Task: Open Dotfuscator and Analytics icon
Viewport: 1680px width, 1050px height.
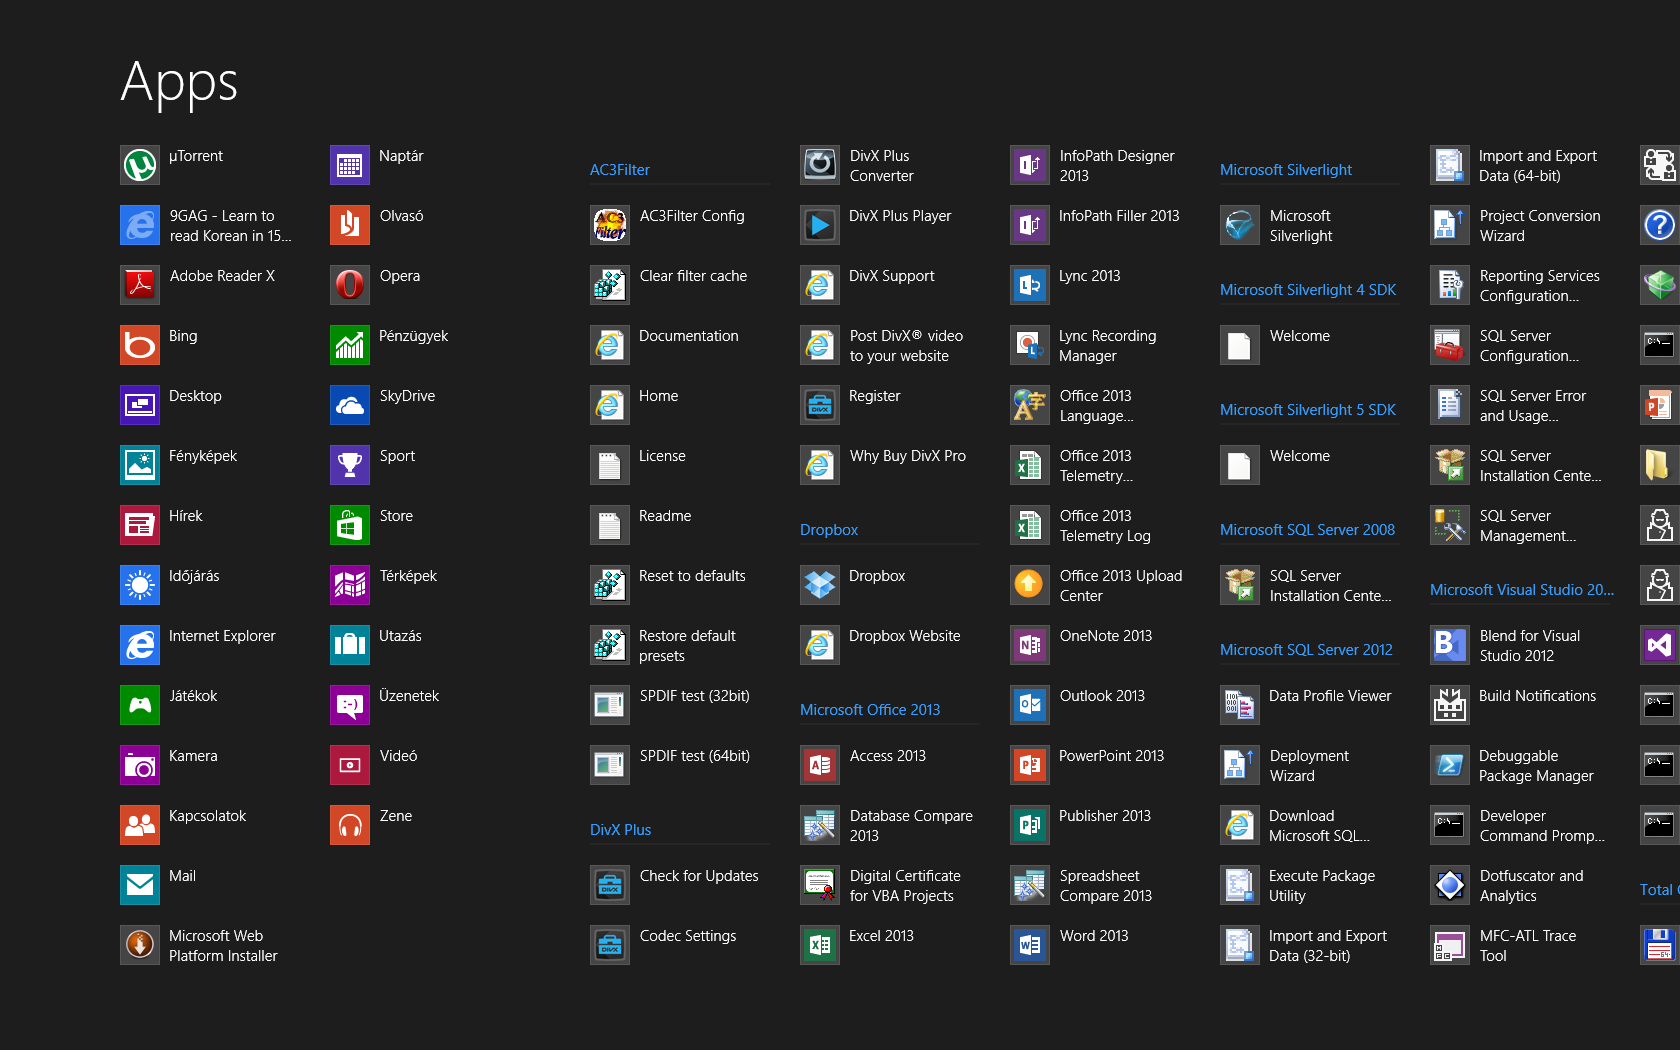Action: pos(1450,885)
